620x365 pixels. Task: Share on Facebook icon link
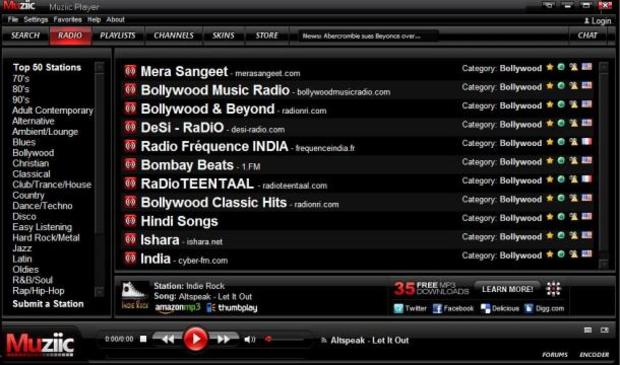[x=453, y=308]
